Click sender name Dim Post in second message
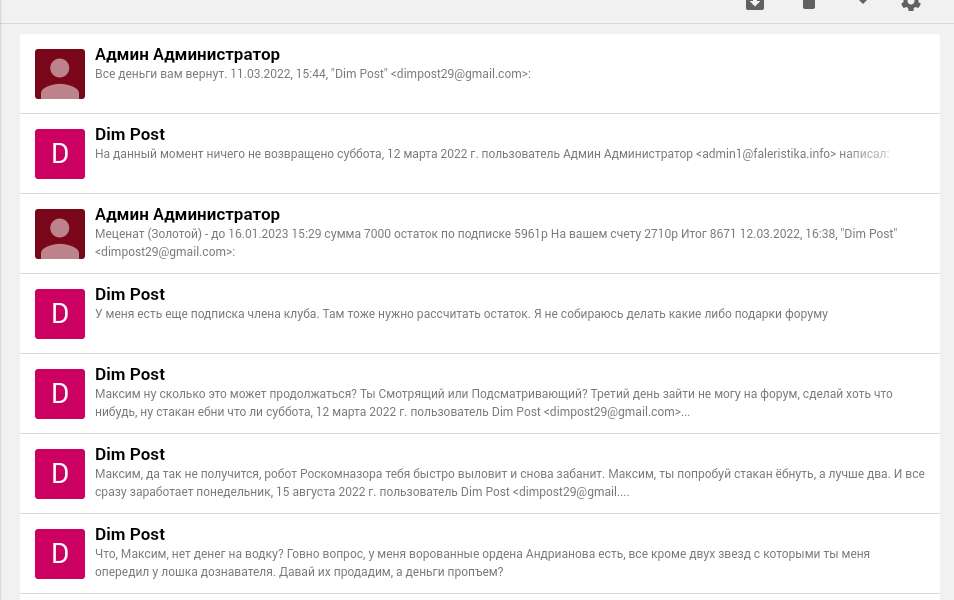The width and height of the screenshot is (954, 600). pos(130,134)
